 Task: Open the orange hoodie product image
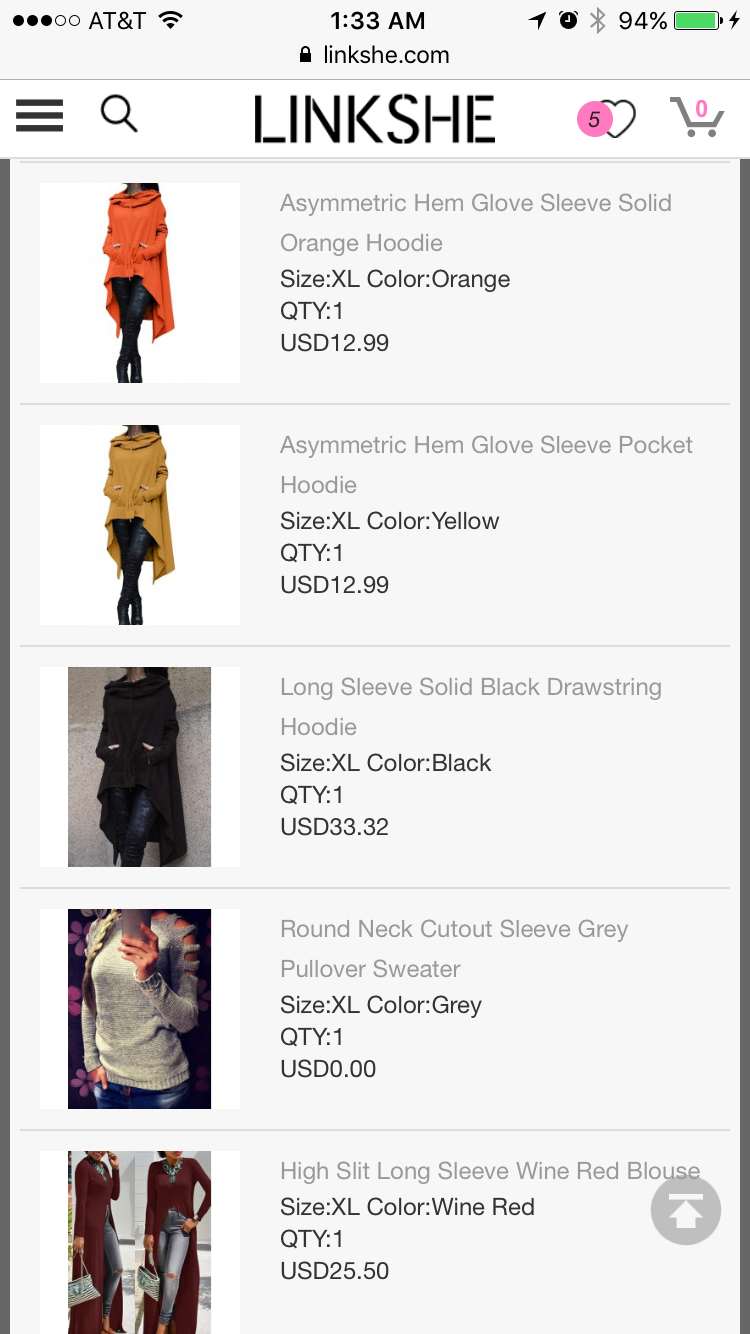140,283
